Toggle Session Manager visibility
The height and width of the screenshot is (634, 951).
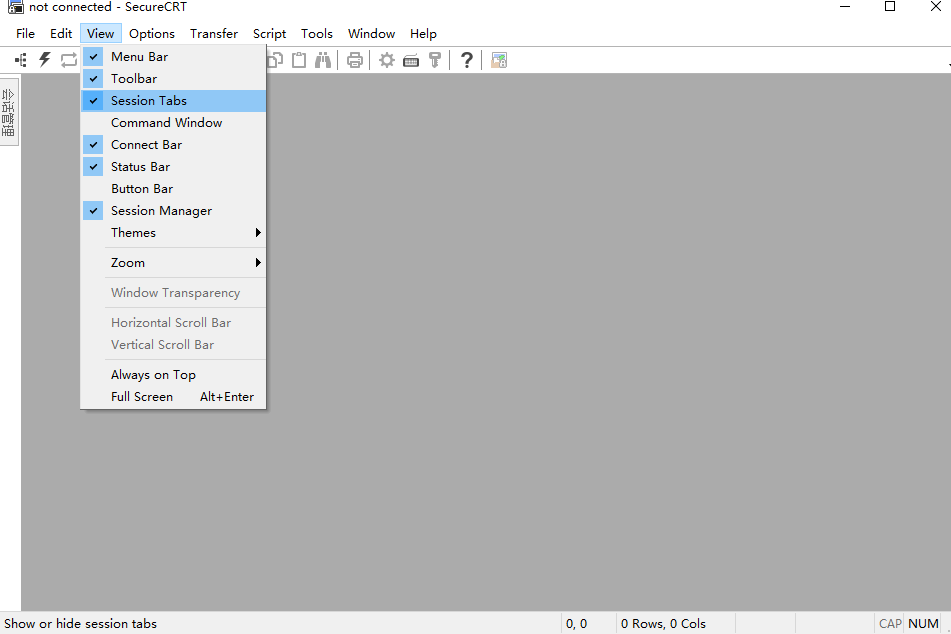(x=173, y=211)
